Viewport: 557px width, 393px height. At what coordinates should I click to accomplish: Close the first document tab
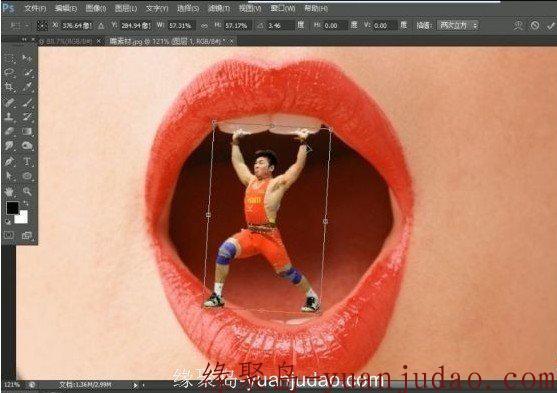tap(99, 41)
